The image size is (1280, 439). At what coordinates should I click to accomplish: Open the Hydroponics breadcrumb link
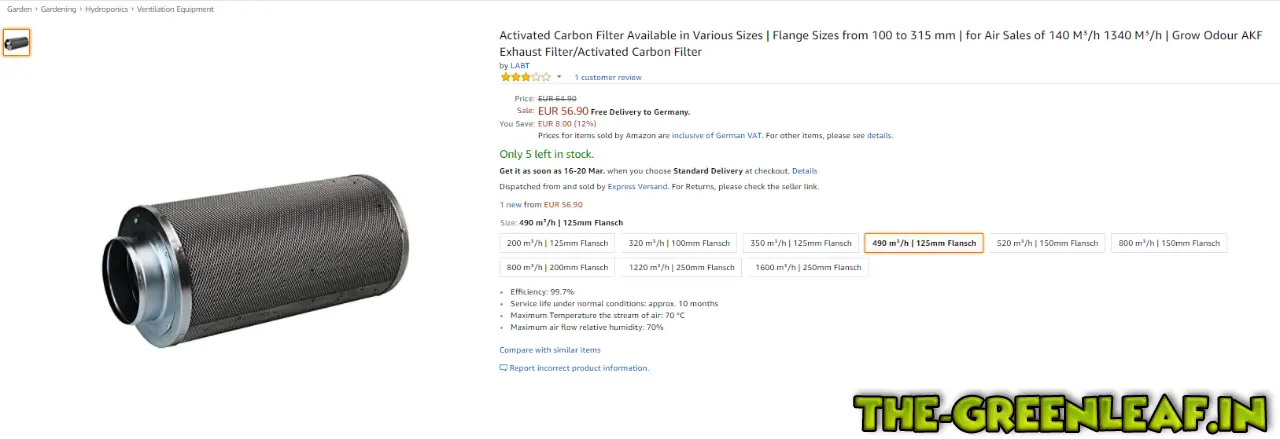pyautogui.click(x=106, y=9)
